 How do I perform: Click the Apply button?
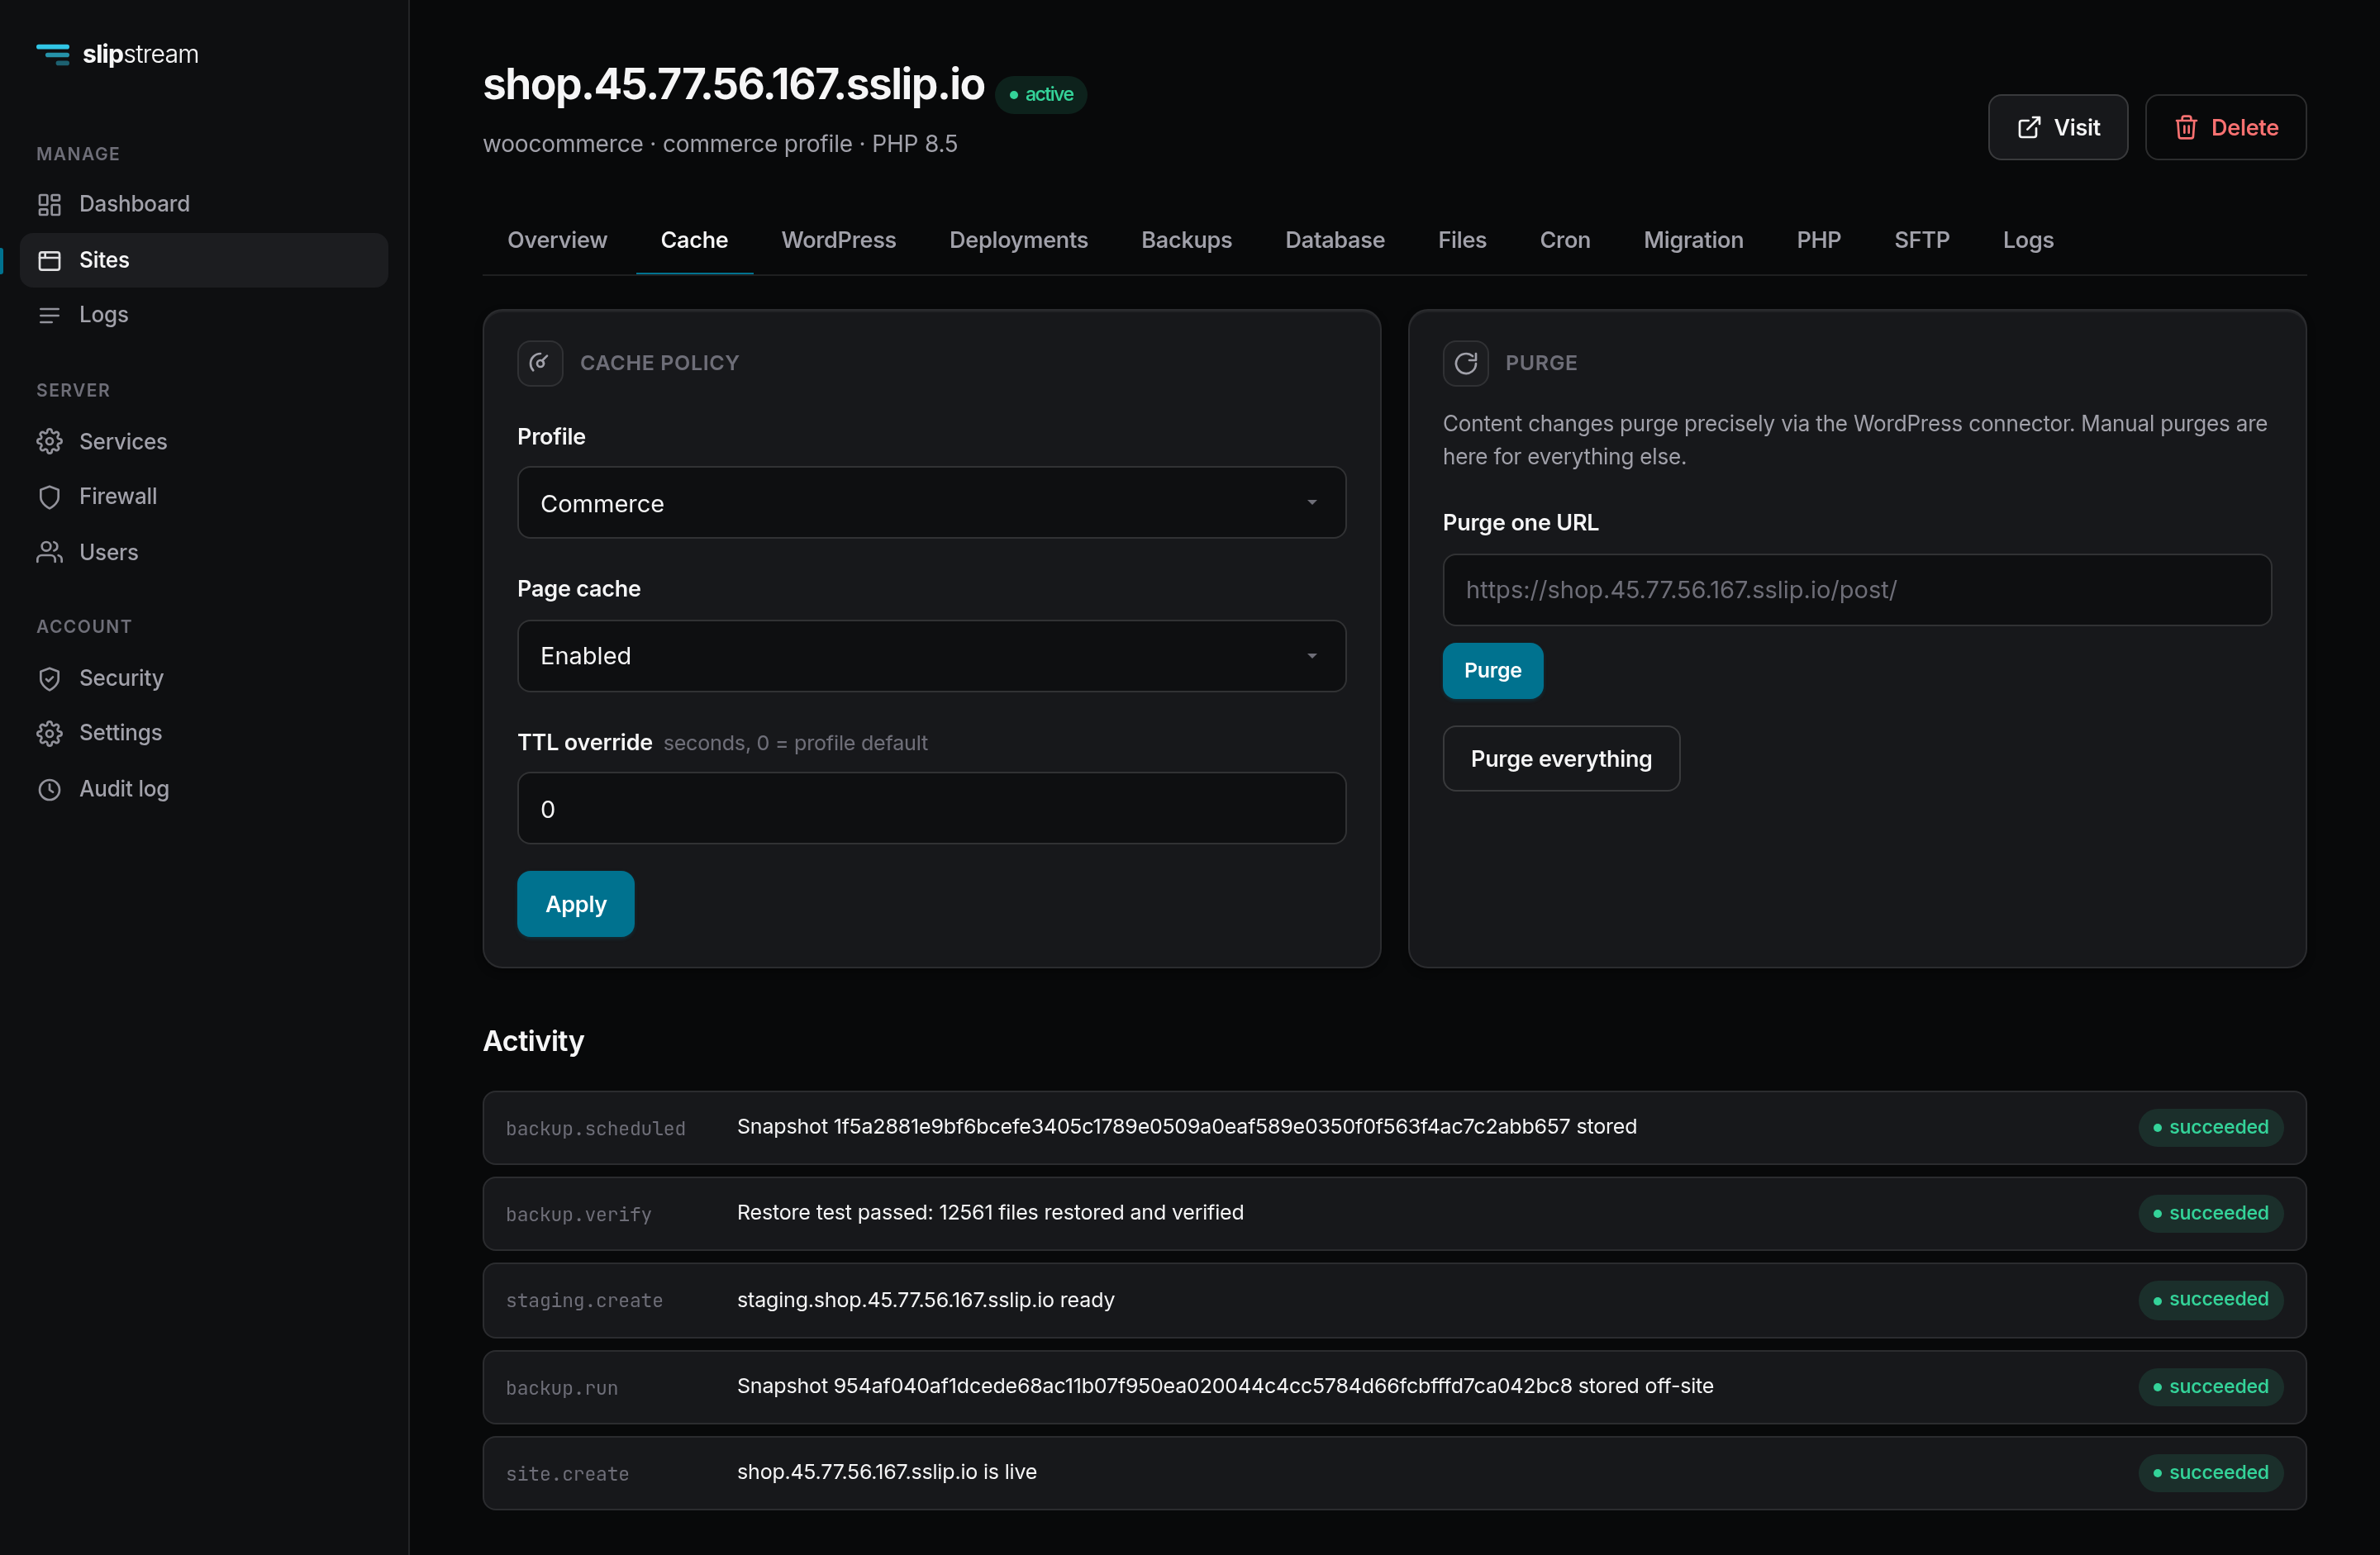coord(575,904)
